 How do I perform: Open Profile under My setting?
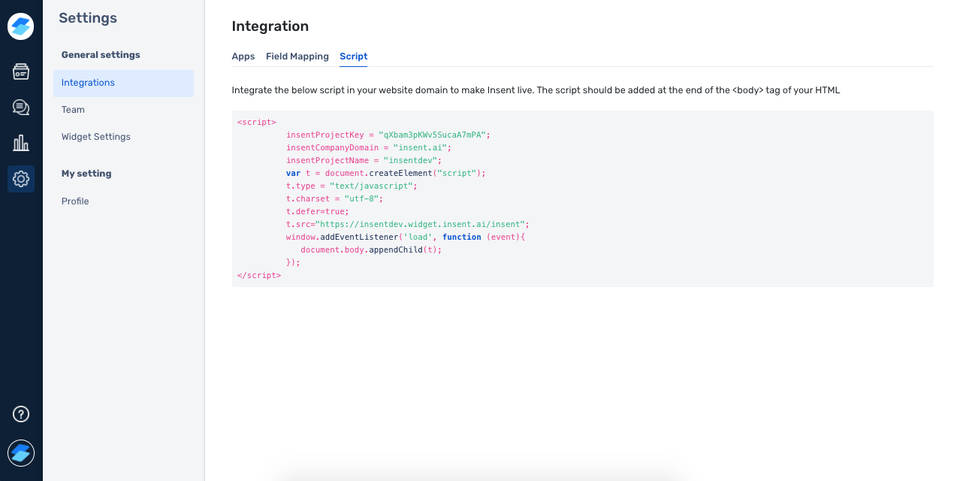(x=75, y=201)
